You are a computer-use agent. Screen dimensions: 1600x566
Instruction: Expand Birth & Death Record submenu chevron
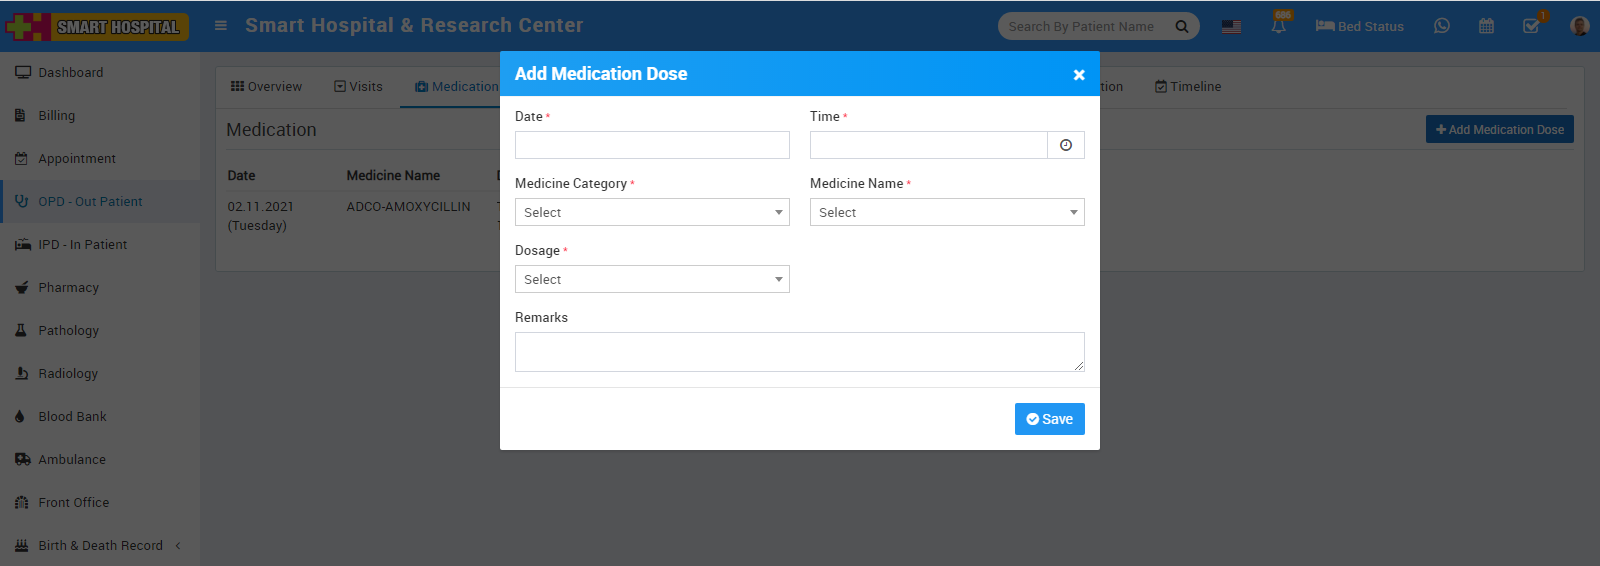pyautogui.click(x=178, y=546)
